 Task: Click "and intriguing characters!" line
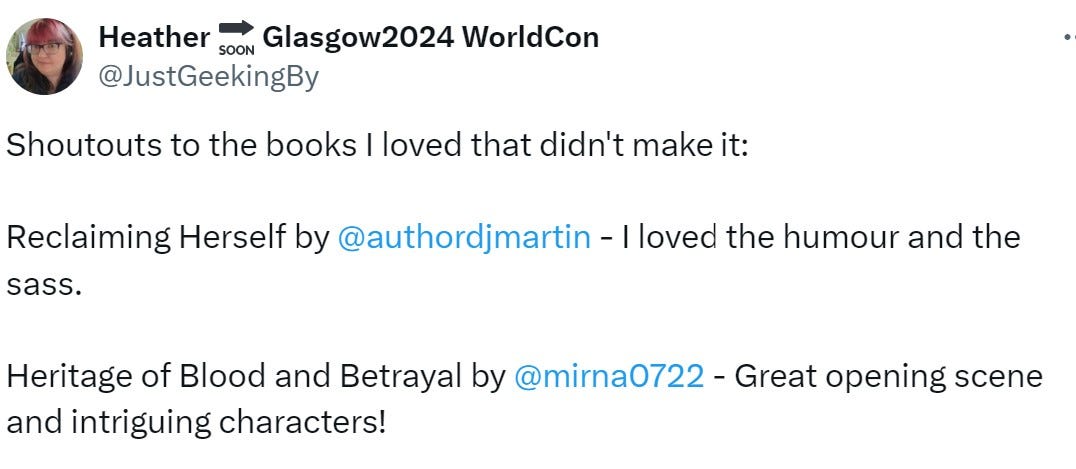pyautogui.click(x=196, y=423)
